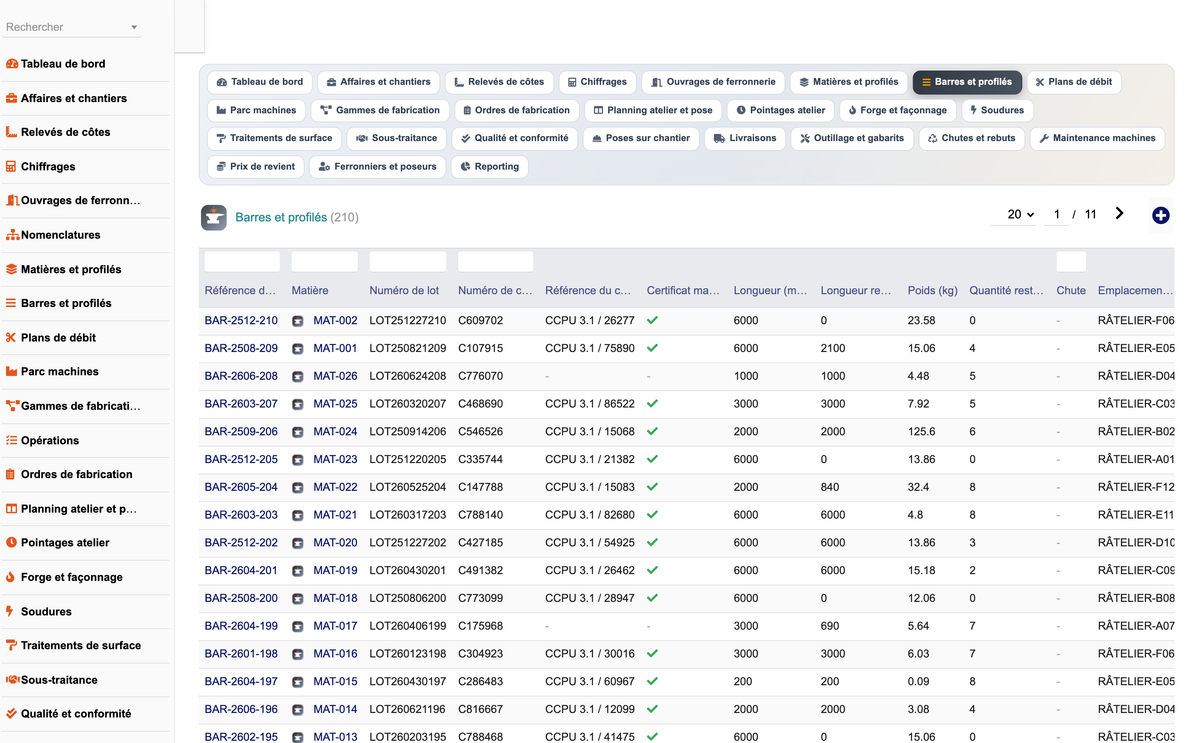1200x743 pixels.
Task: Open material link MAT-020
Action: 335,543
